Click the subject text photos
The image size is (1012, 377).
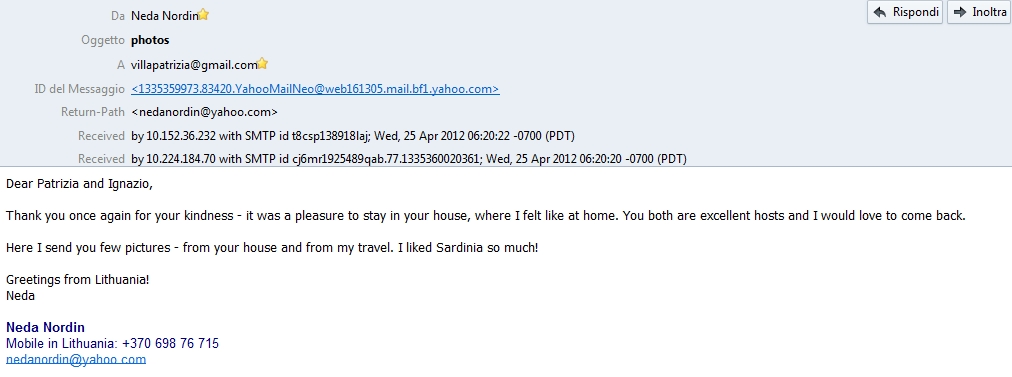coord(150,40)
